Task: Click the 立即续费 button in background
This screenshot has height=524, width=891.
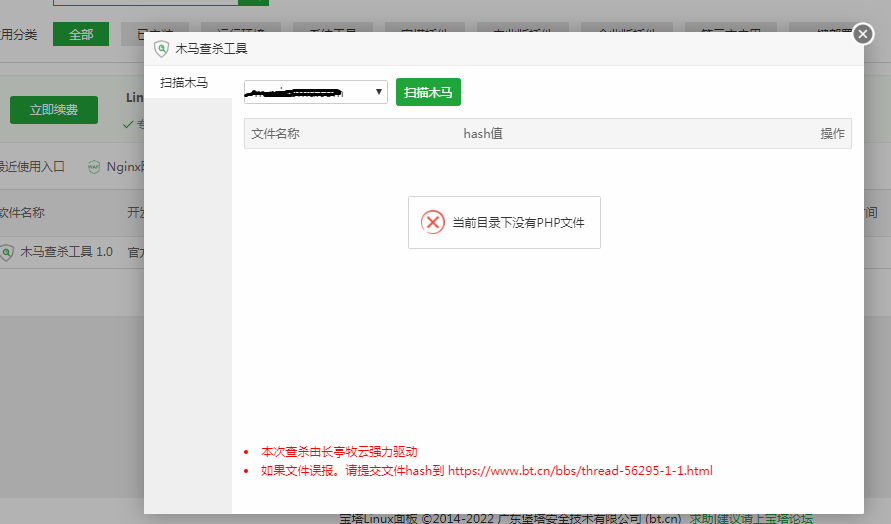Action: (x=54, y=110)
